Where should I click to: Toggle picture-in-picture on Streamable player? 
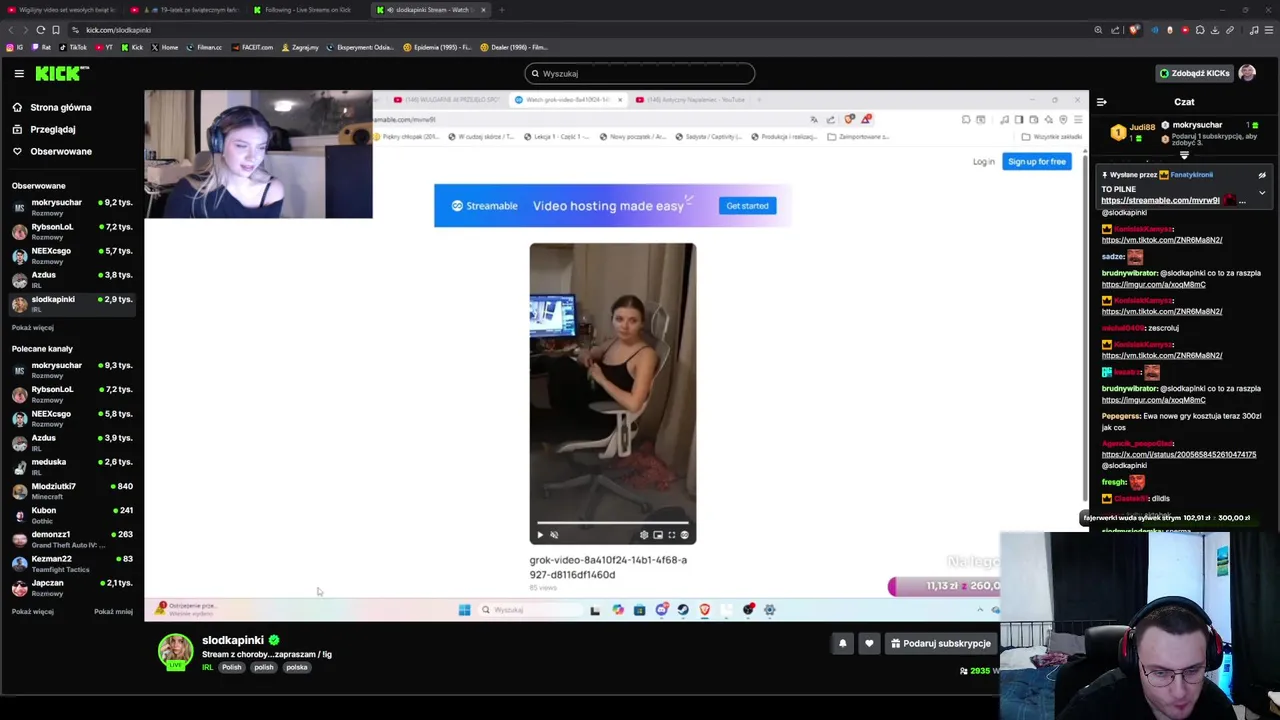[x=658, y=535]
